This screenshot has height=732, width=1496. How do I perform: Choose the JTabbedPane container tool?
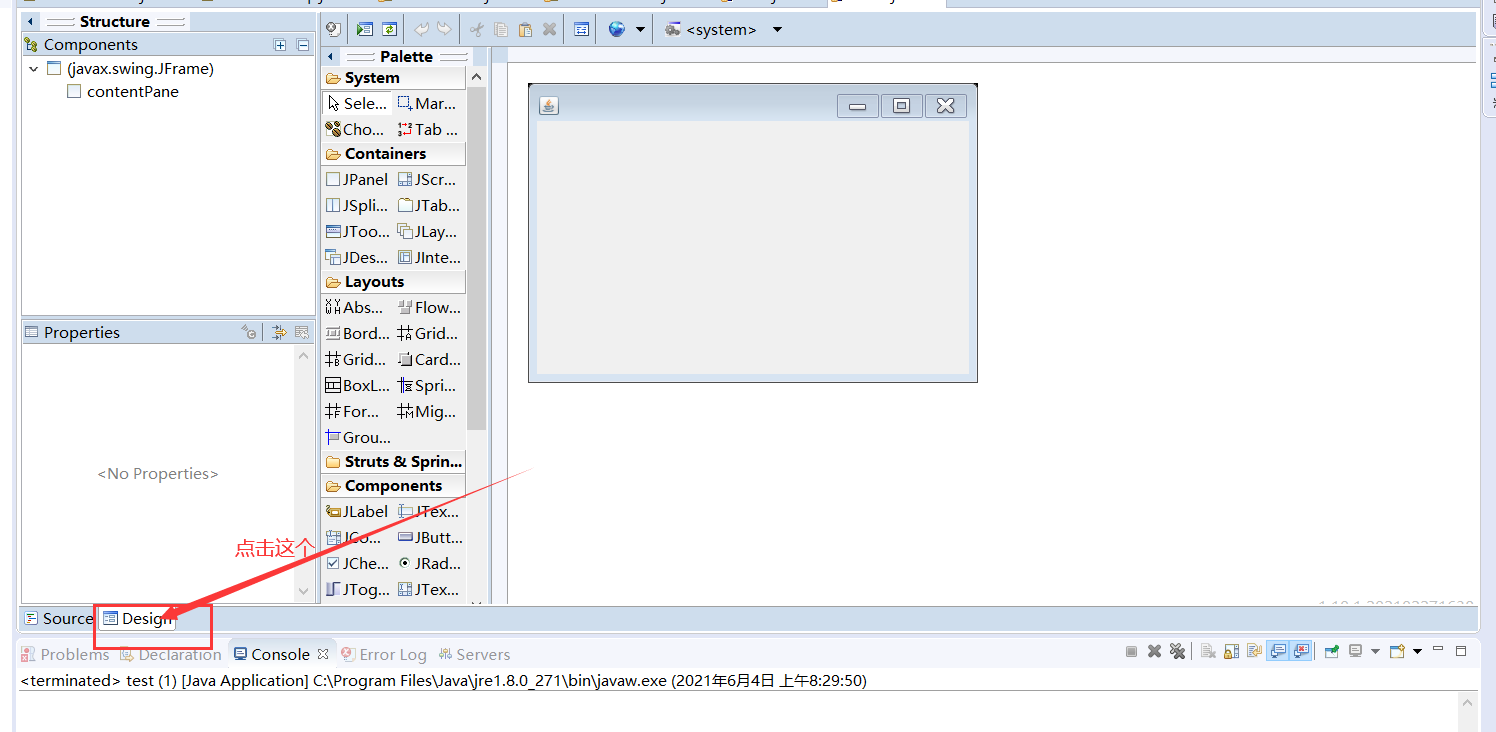tap(429, 205)
